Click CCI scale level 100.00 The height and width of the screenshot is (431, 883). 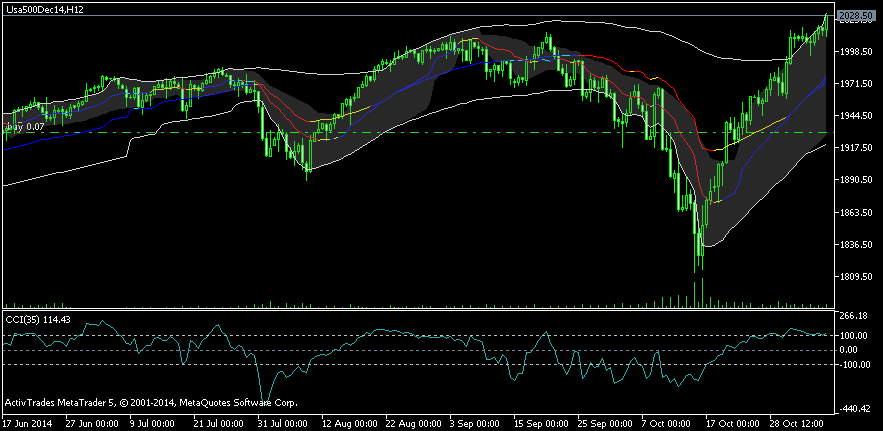[x=854, y=336]
